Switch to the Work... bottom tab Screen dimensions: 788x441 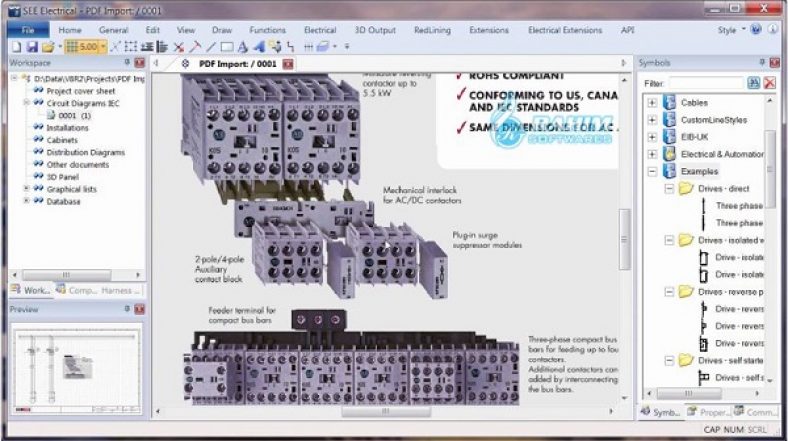tap(32, 290)
